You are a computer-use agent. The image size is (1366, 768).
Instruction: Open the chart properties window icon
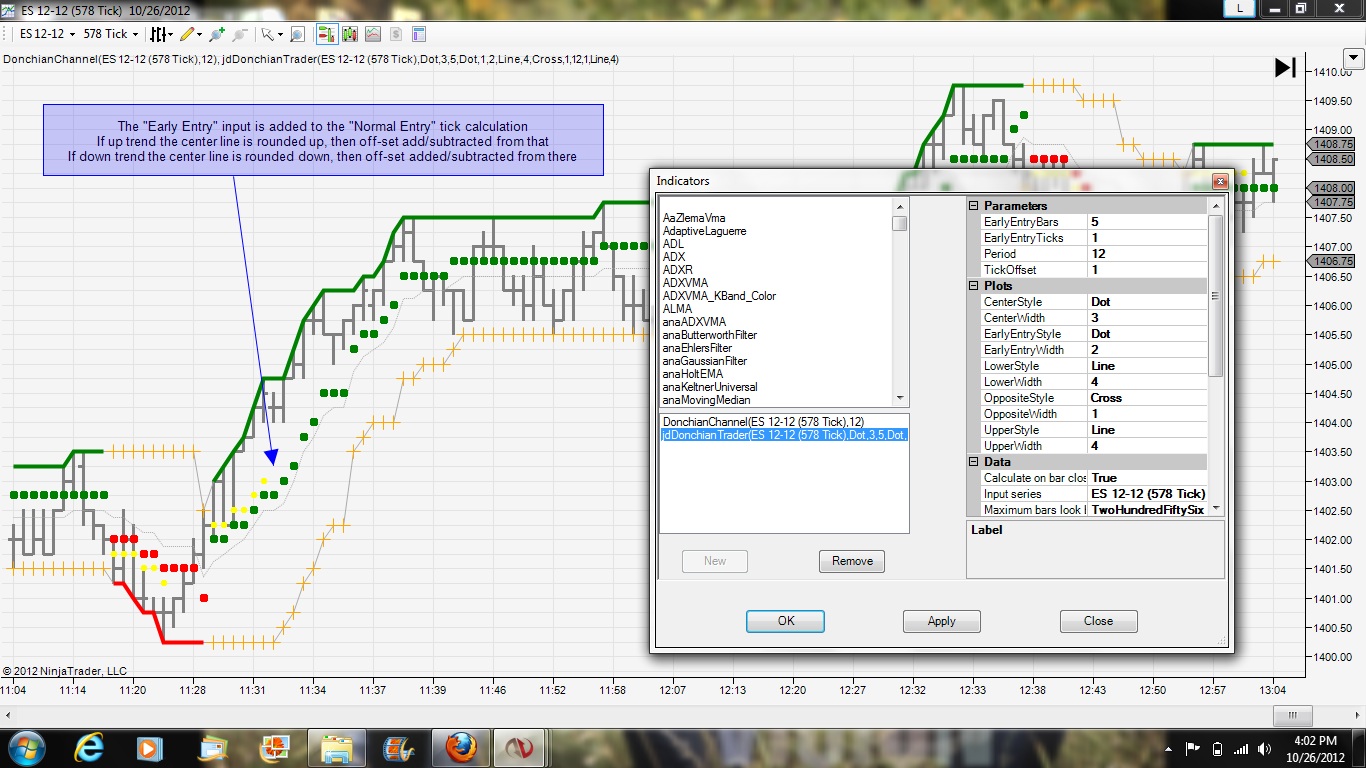click(x=419, y=34)
